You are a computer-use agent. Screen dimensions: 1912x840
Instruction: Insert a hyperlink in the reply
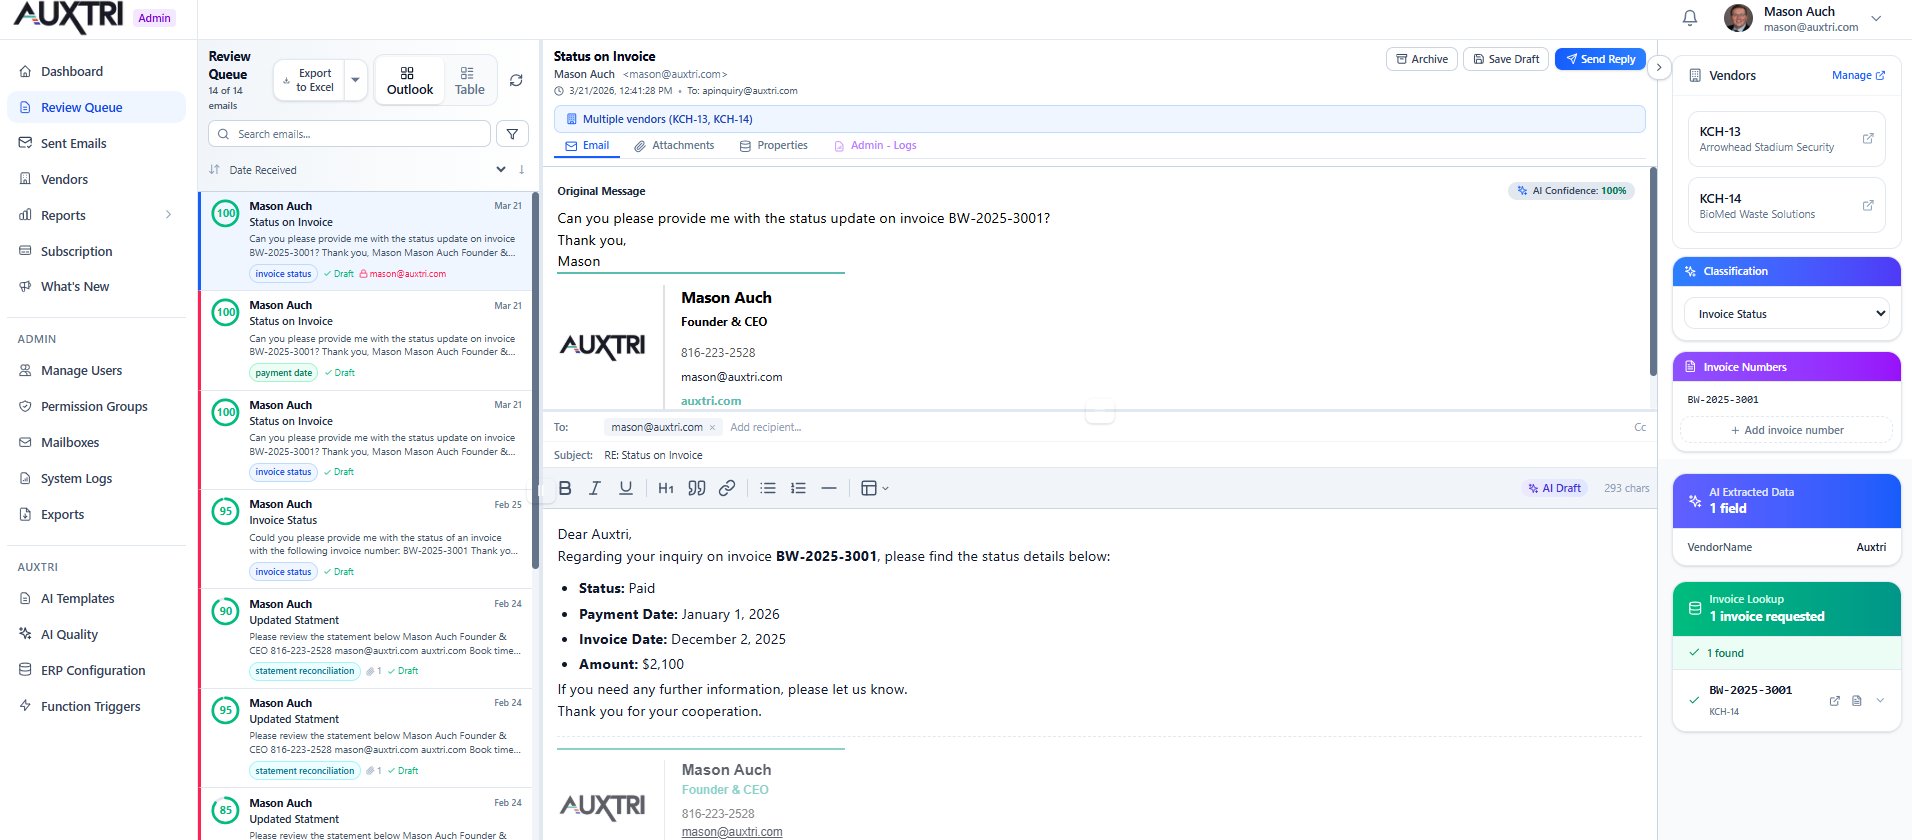pos(727,488)
